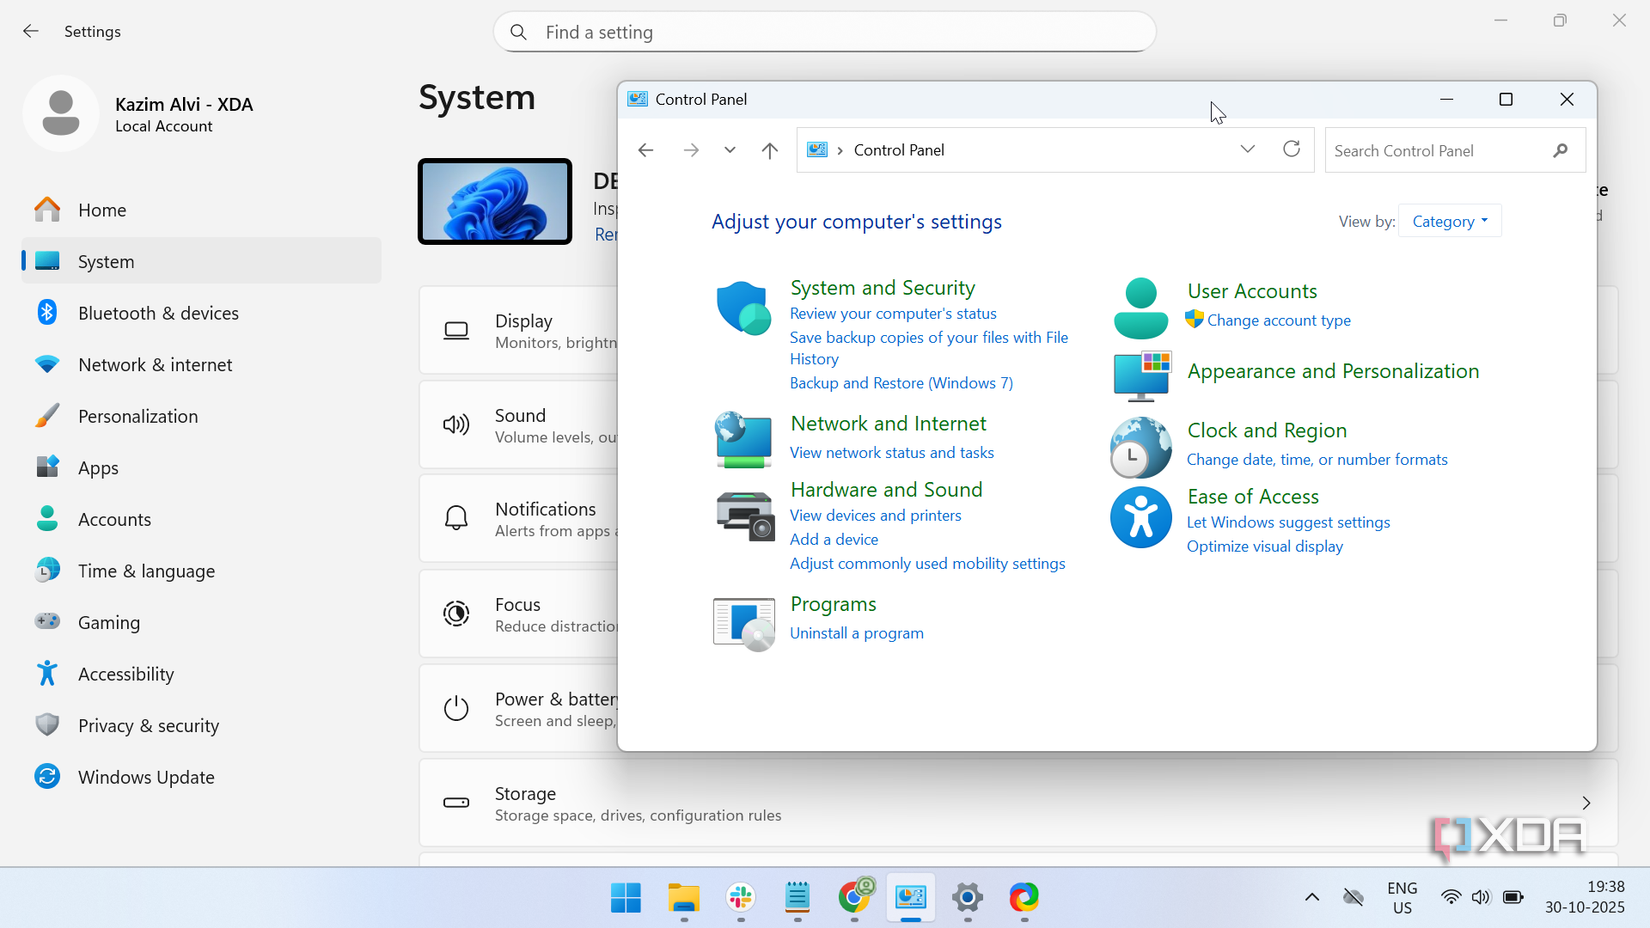Open Notifications settings in Settings window
The image size is (1650, 928).
click(x=519, y=519)
